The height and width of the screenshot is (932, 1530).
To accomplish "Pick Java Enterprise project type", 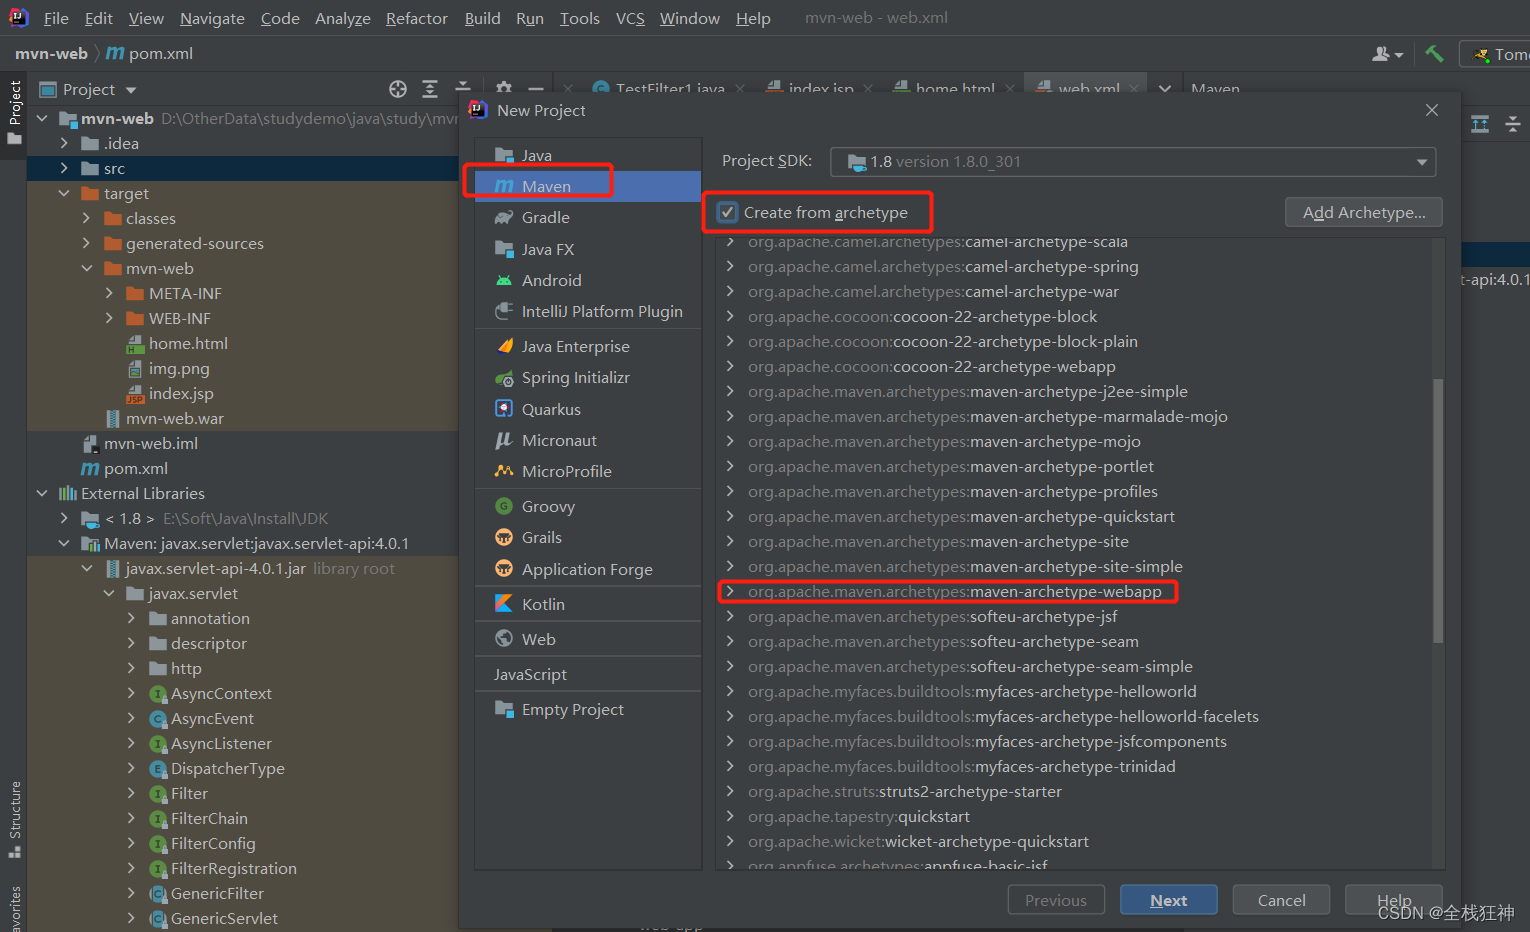I will pyautogui.click(x=588, y=346).
